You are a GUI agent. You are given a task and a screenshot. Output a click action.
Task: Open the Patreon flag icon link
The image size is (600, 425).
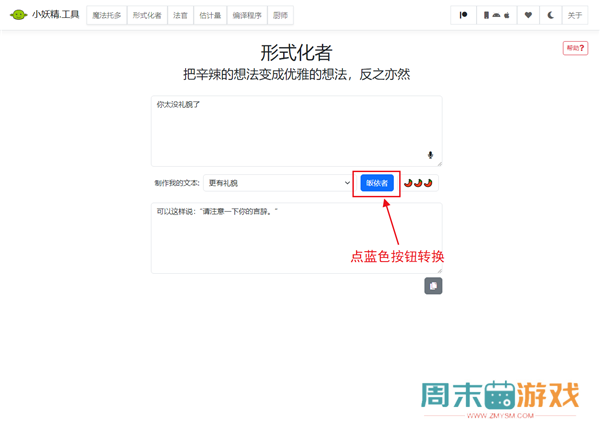(x=463, y=15)
